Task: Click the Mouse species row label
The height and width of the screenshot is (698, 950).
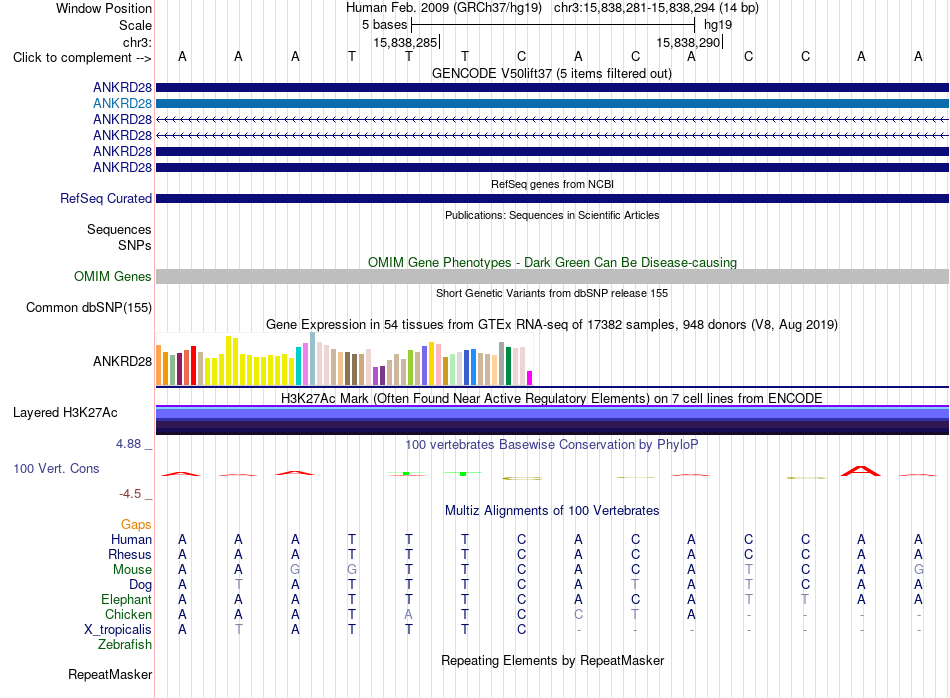Action: click(132, 570)
